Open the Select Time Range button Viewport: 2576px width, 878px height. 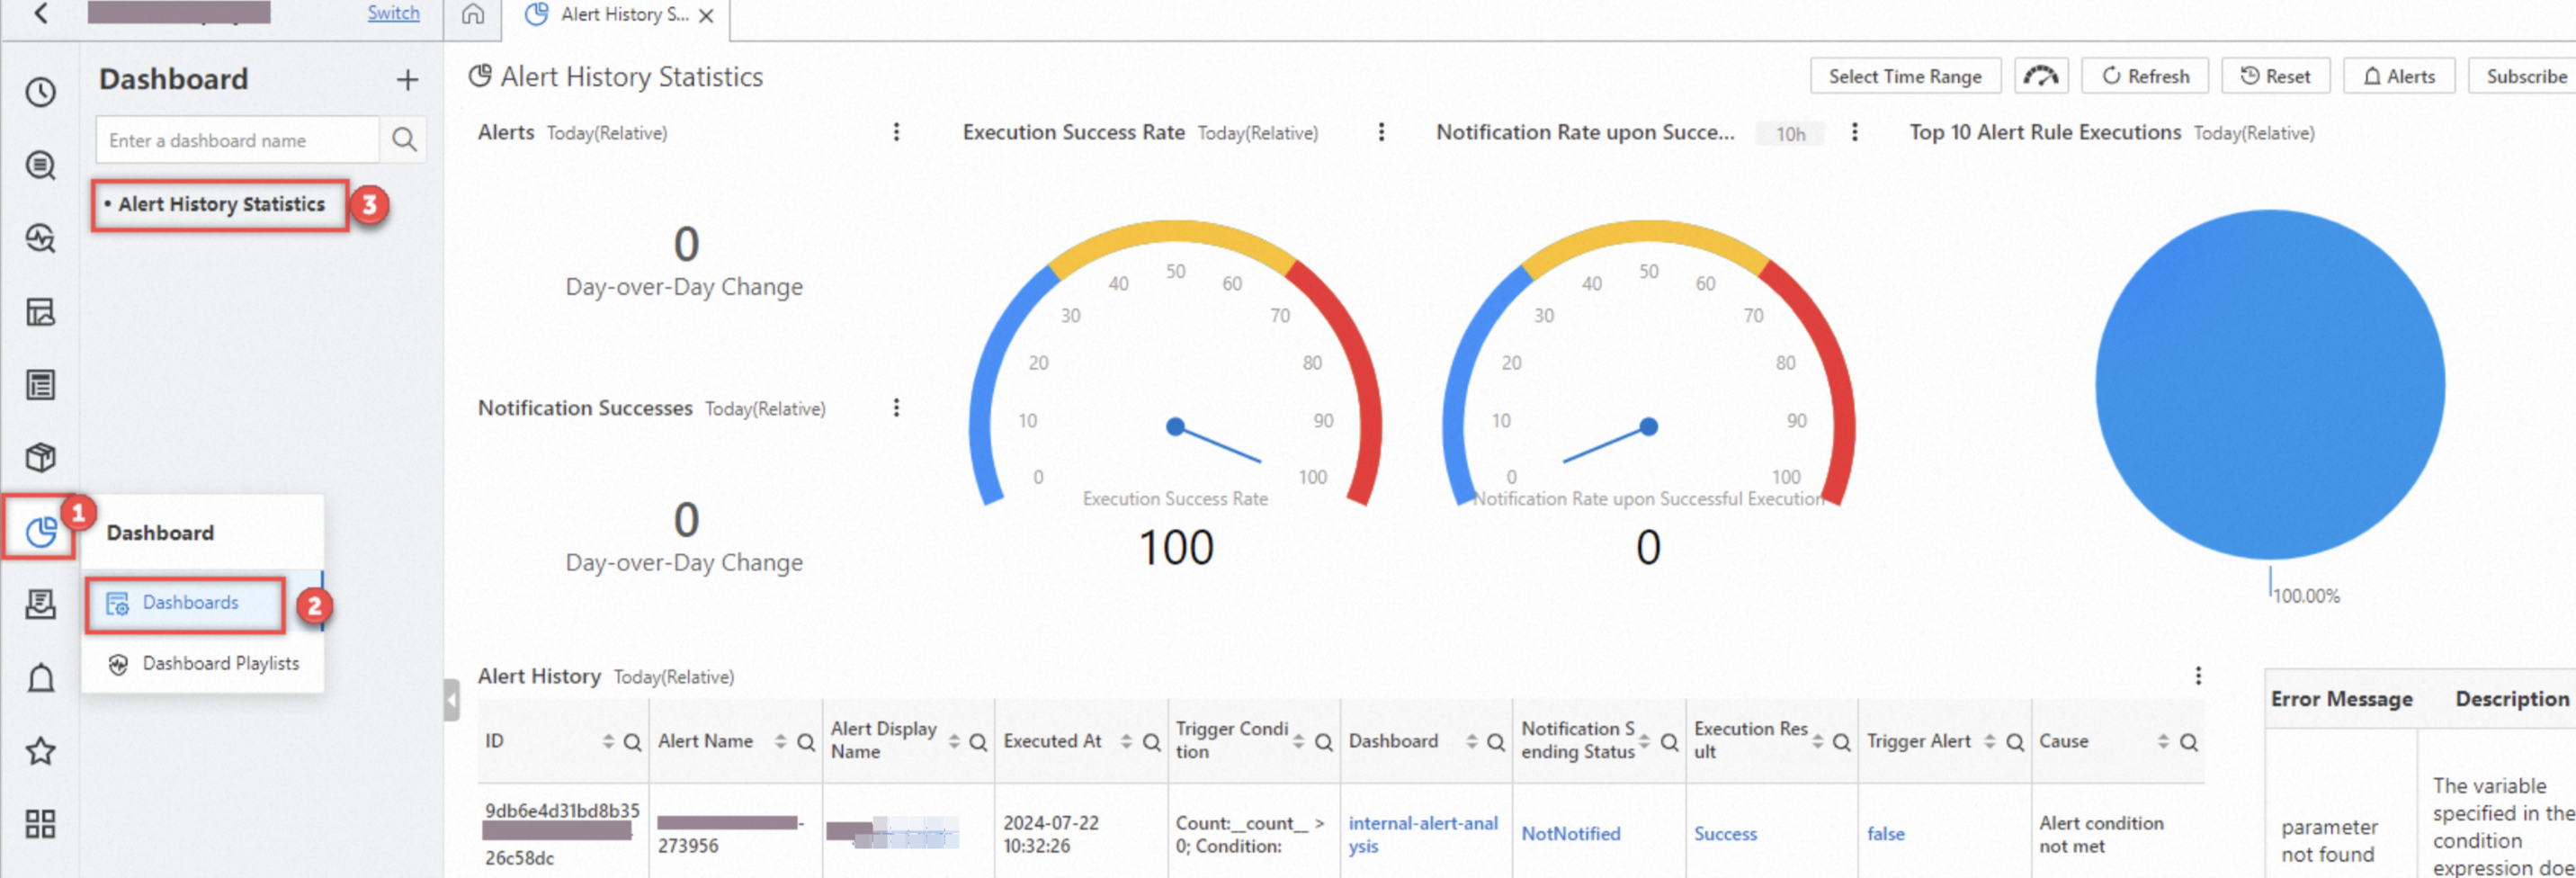[1904, 76]
